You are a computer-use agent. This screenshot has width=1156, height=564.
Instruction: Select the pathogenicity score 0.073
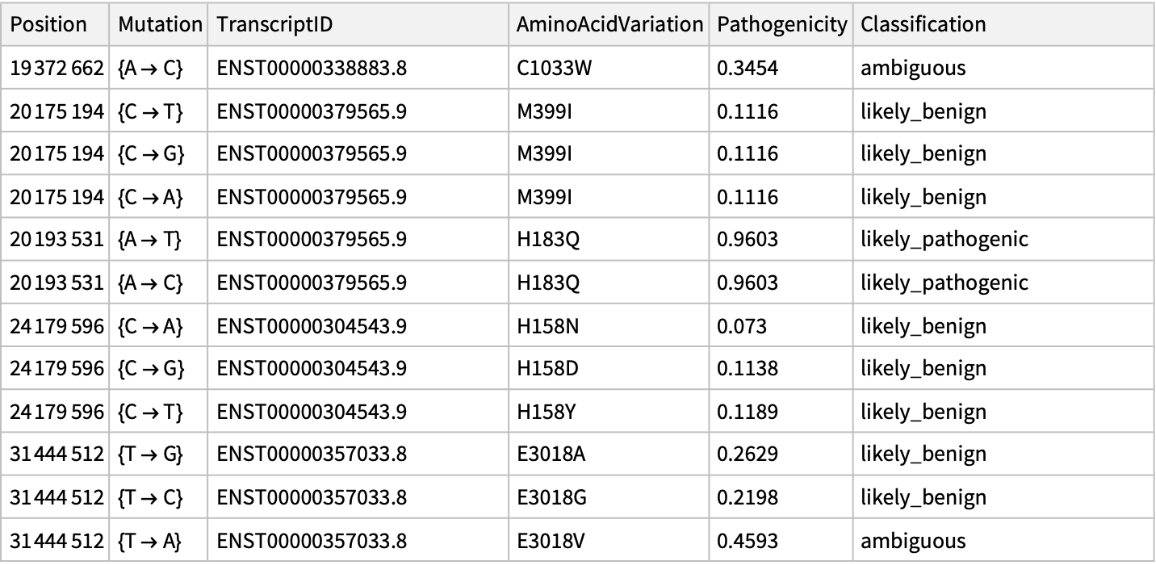(x=739, y=326)
